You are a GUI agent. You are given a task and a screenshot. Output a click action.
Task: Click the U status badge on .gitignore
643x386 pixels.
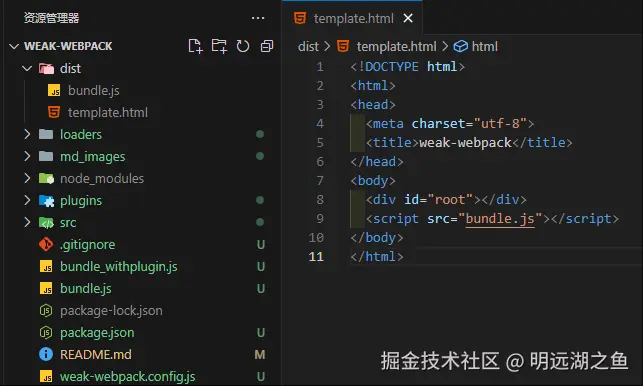(x=260, y=244)
